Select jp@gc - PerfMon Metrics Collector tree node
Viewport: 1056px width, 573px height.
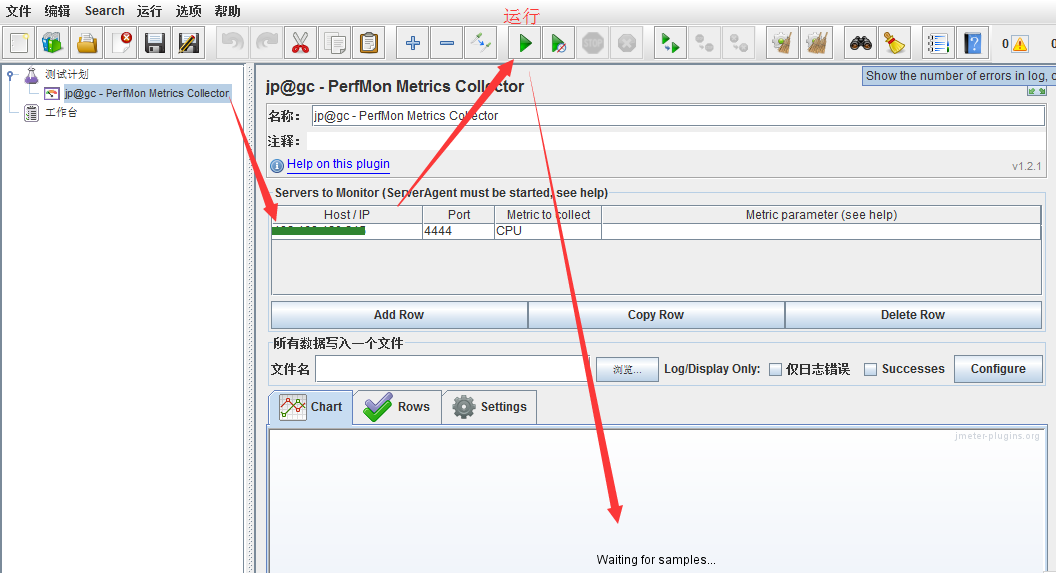(147, 93)
